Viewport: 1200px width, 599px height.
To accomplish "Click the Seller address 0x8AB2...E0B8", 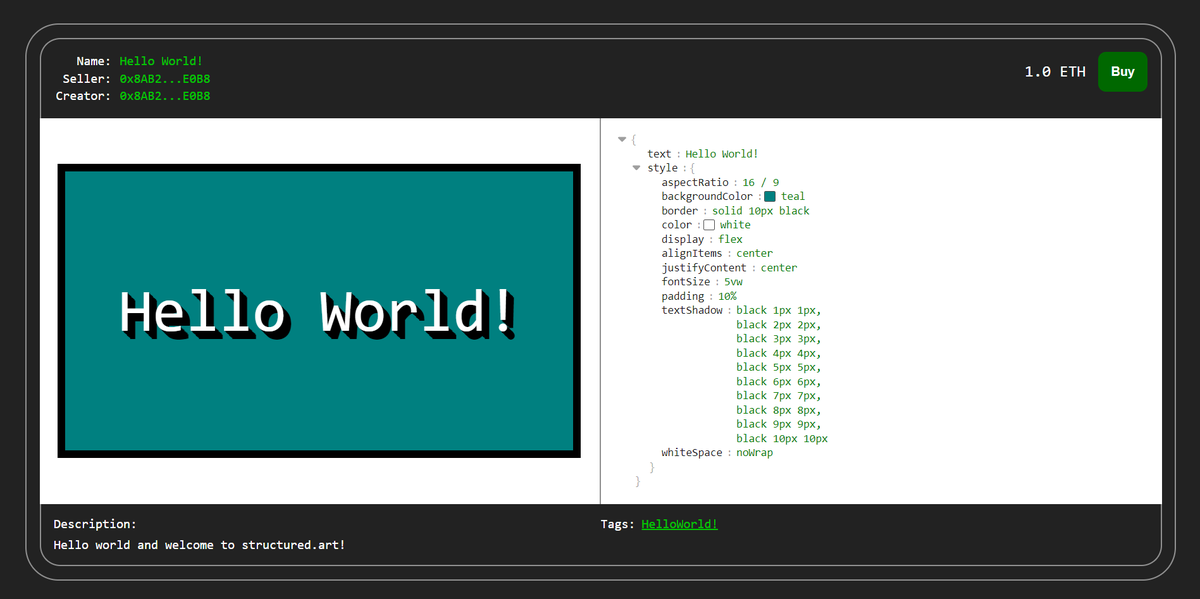I will click(164, 79).
